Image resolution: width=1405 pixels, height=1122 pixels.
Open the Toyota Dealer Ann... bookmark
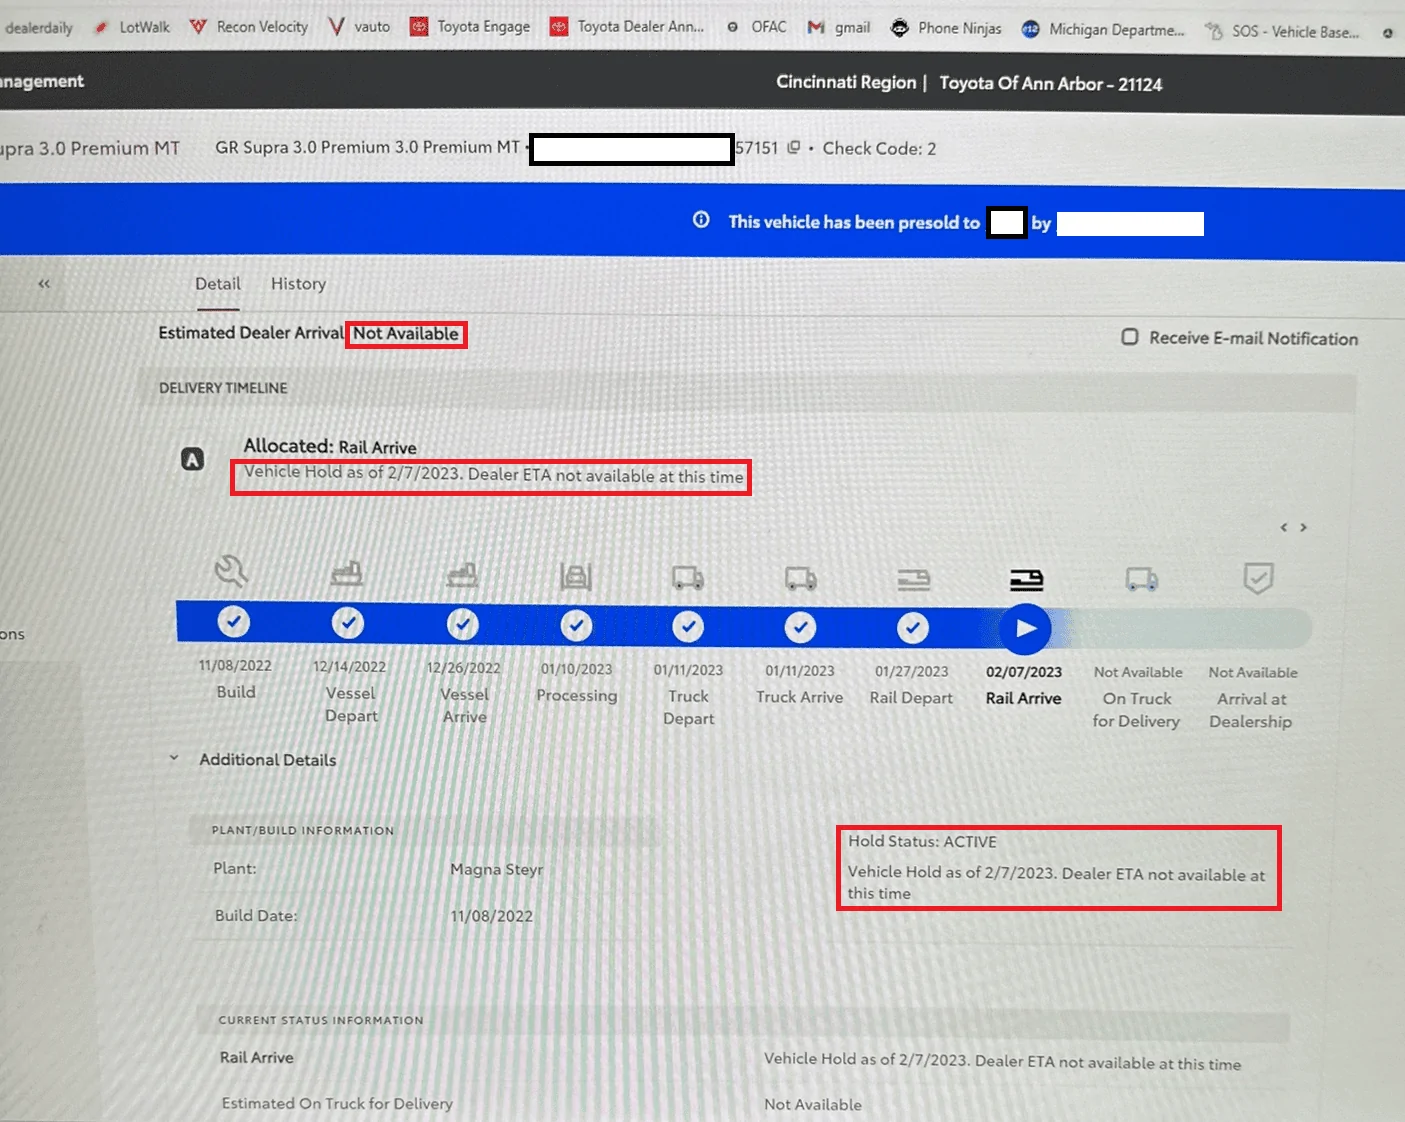(627, 26)
